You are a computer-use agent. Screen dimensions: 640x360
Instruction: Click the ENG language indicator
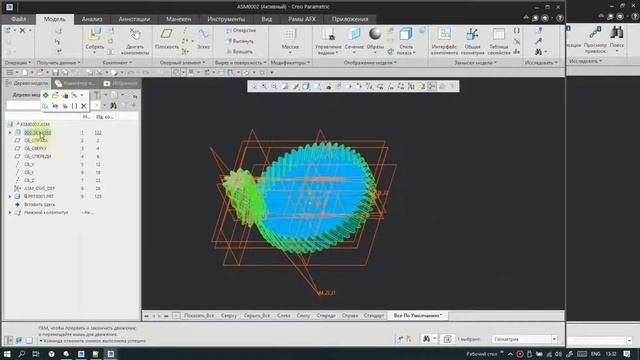[x=596, y=354]
